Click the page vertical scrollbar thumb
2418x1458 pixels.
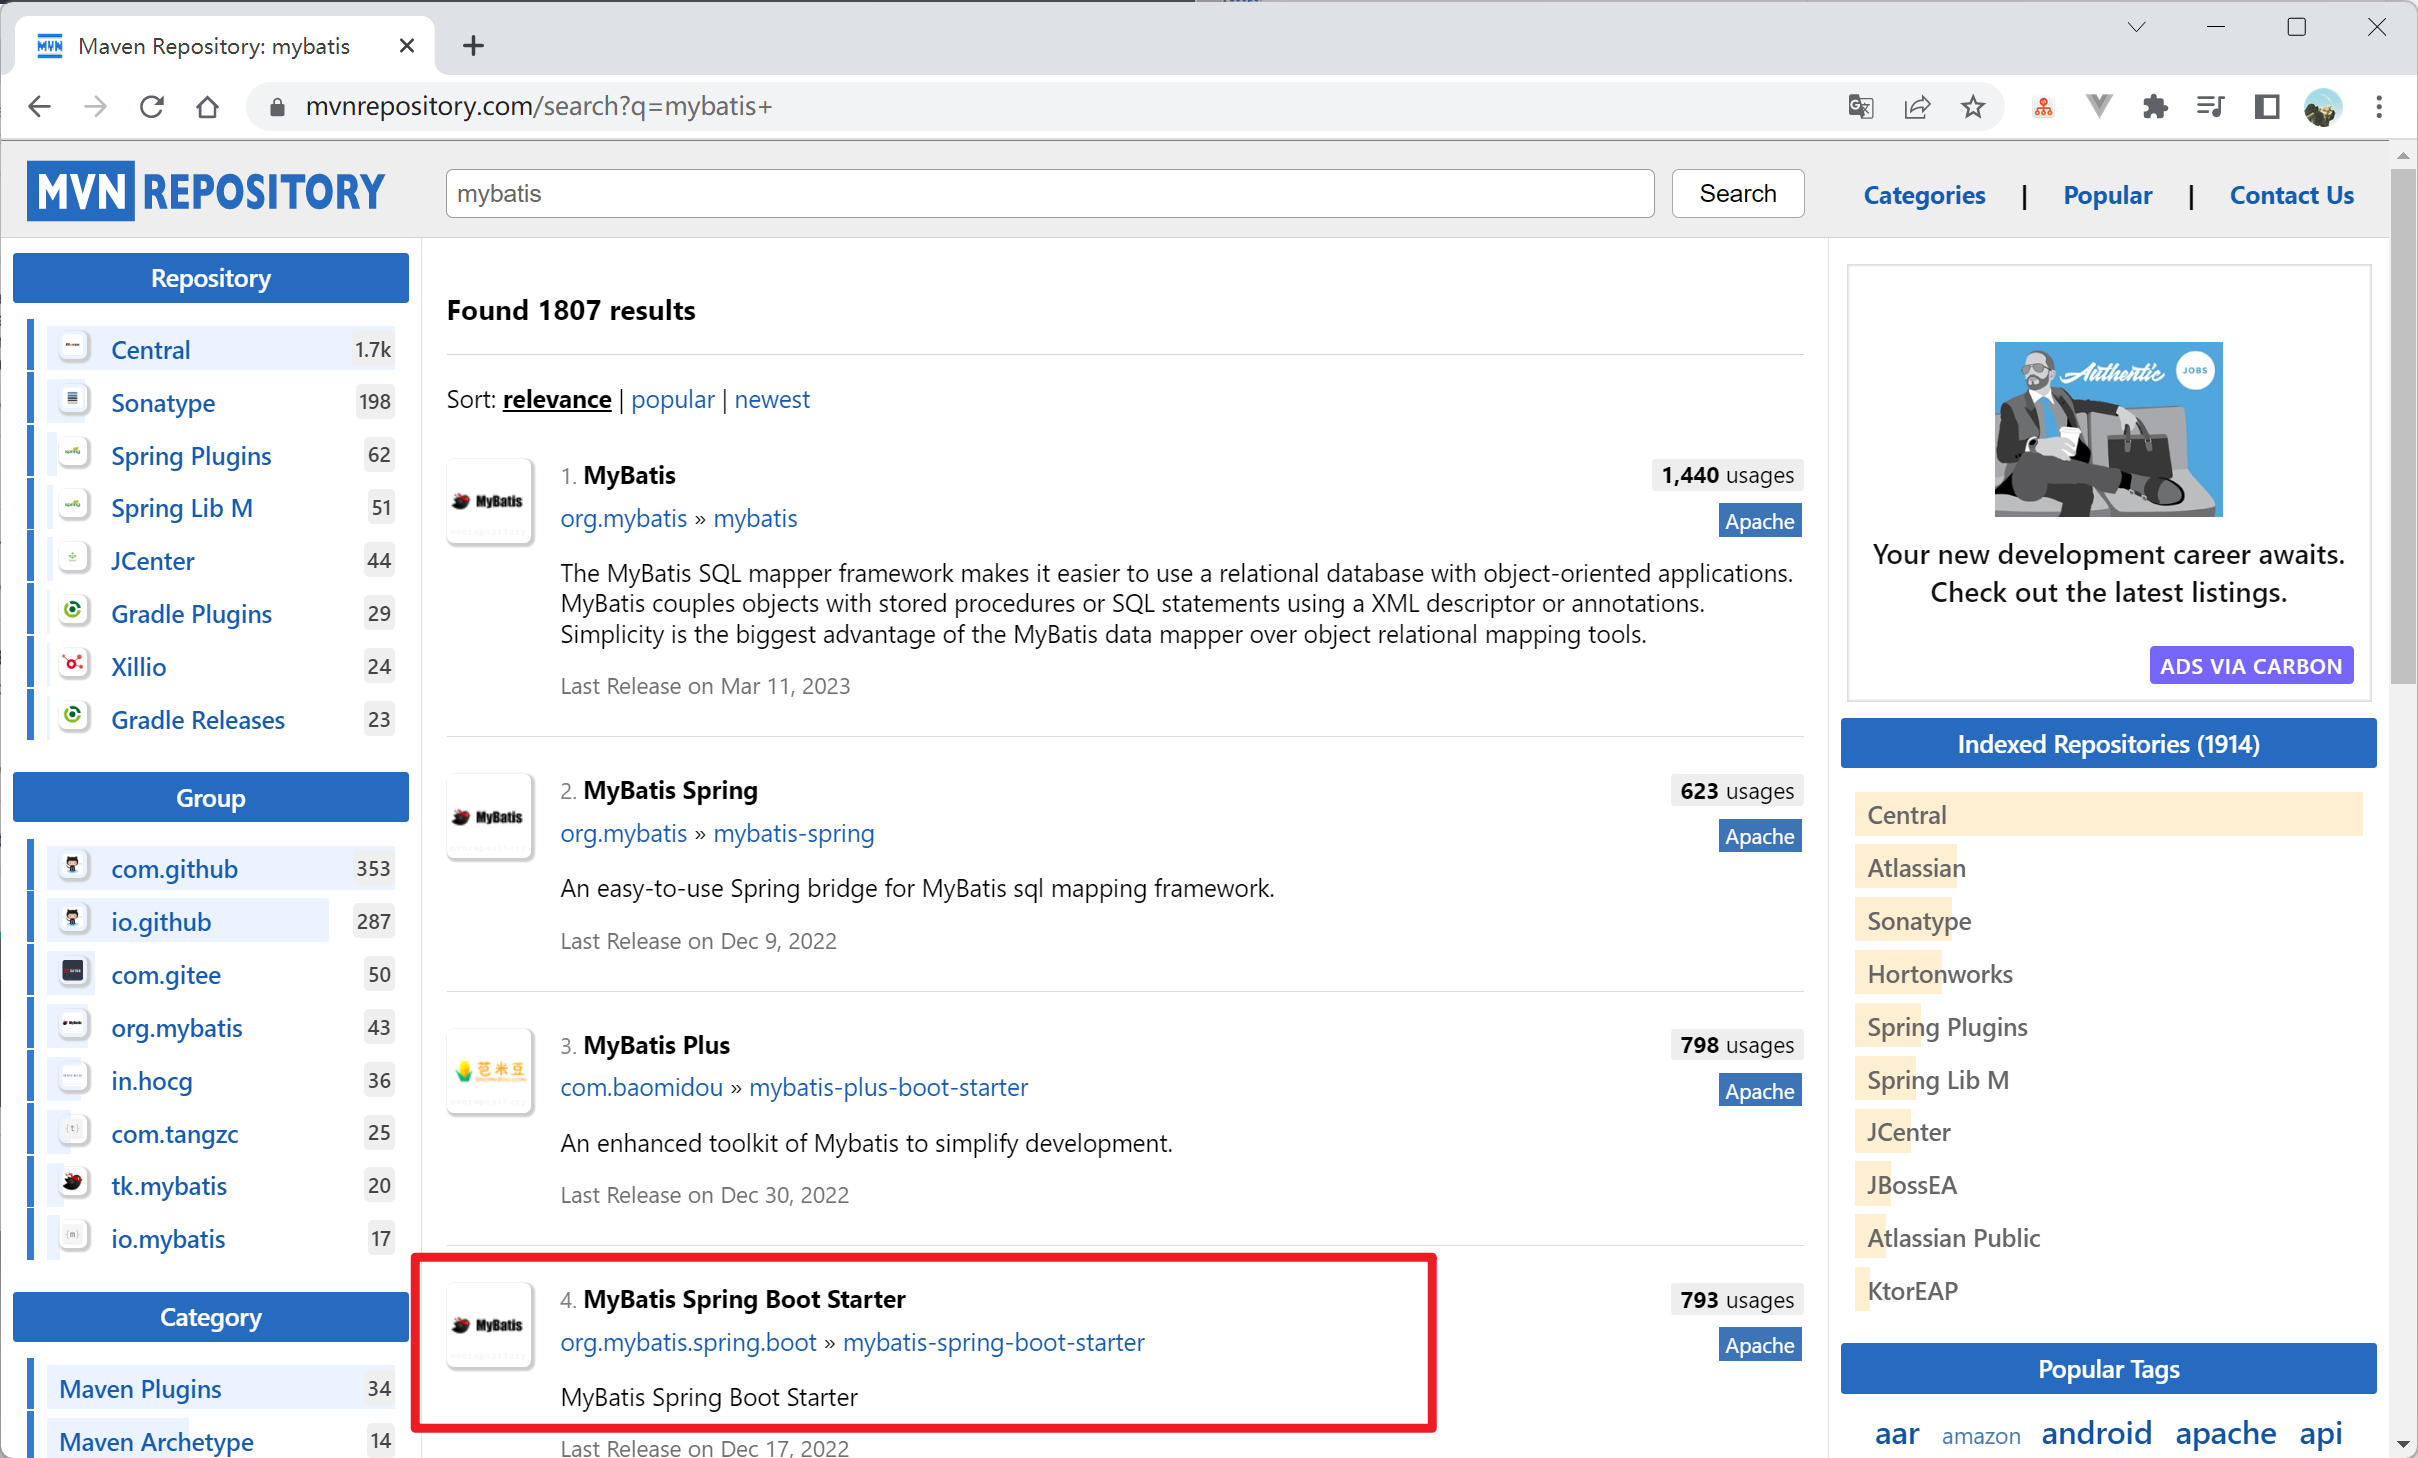tap(2402, 426)
